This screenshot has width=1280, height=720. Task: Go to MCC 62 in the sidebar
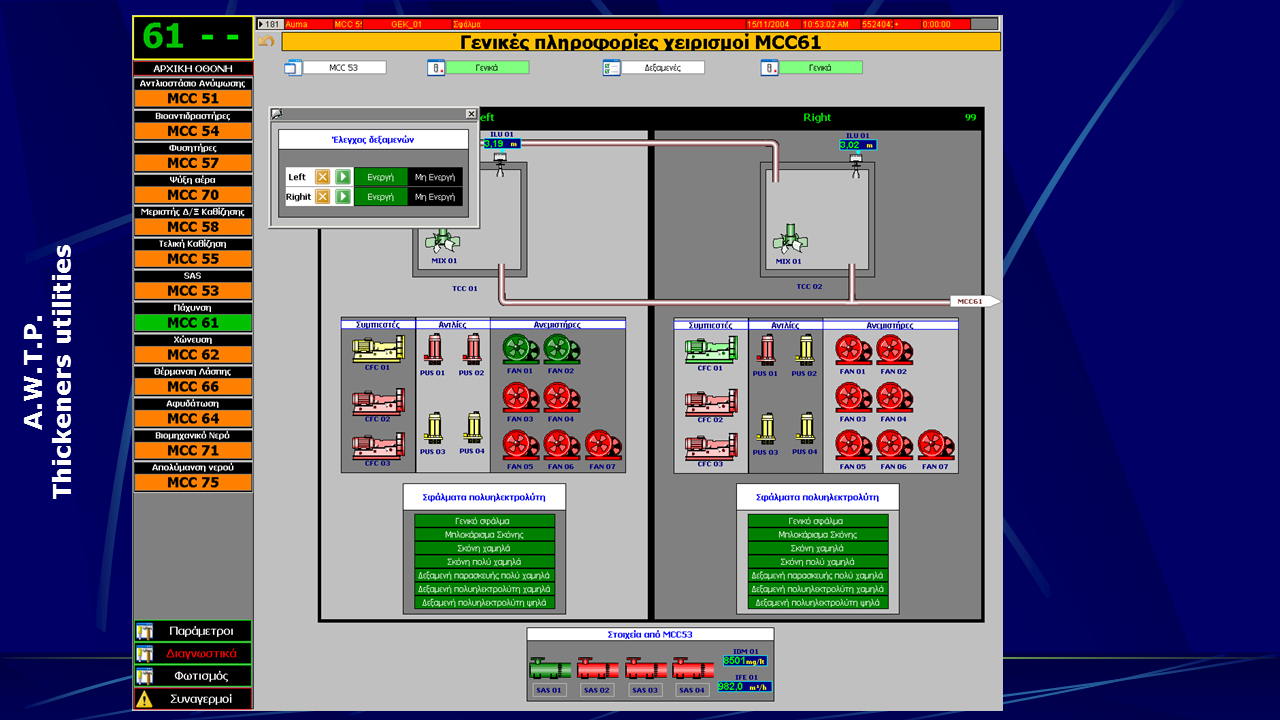point(193,355)
